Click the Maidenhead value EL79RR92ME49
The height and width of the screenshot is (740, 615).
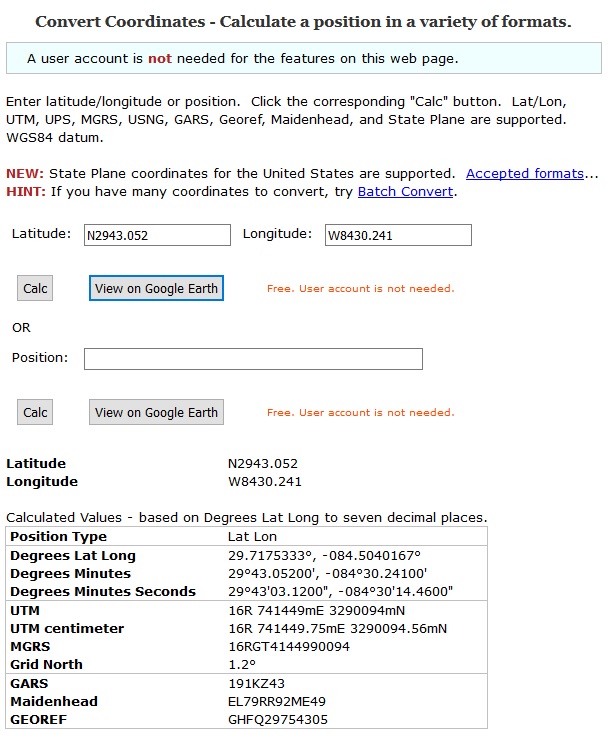(277, 701)
